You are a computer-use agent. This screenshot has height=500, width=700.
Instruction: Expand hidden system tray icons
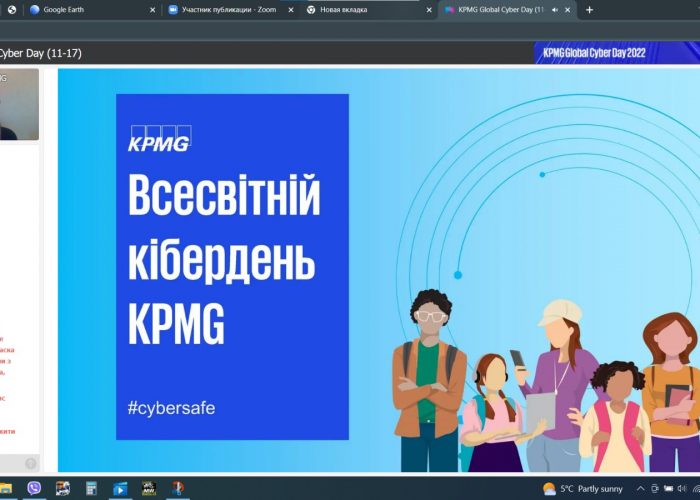pyautogui.click(x=641, y=489)
